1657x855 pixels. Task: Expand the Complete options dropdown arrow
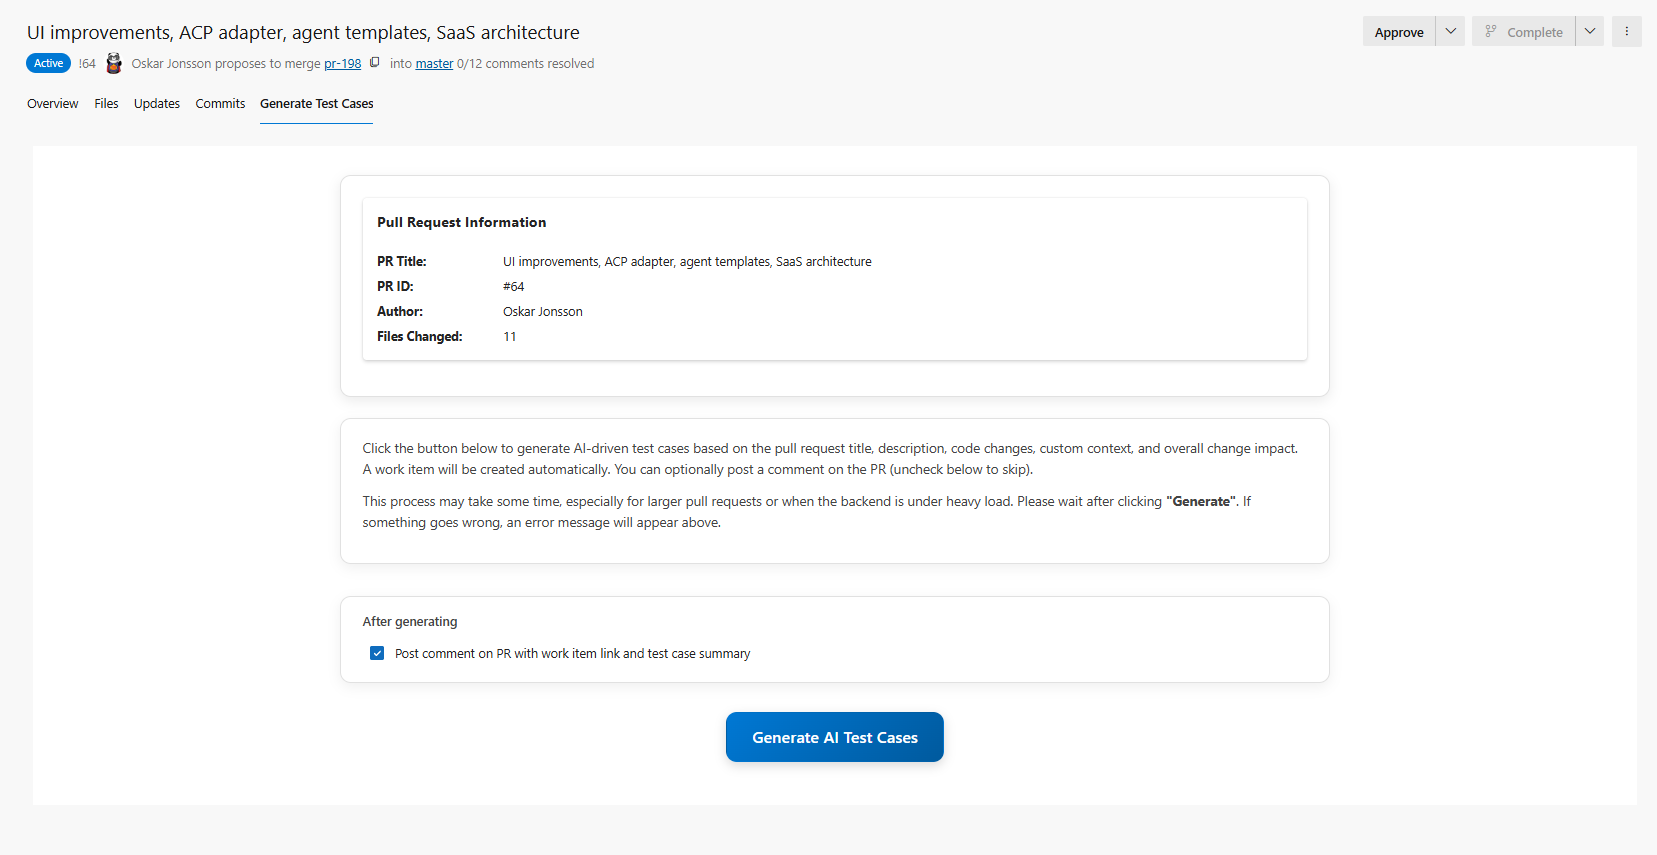point(1589,32)
